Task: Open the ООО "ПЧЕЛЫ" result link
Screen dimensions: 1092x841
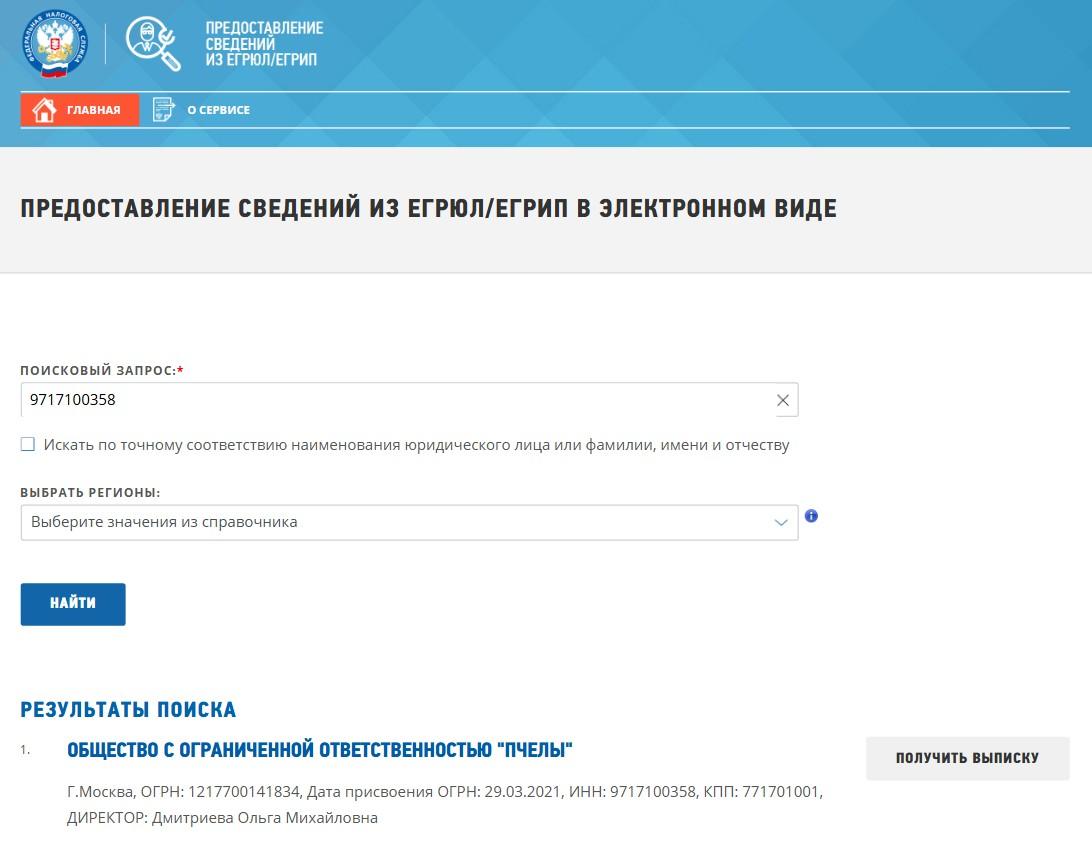Action: 319,750
